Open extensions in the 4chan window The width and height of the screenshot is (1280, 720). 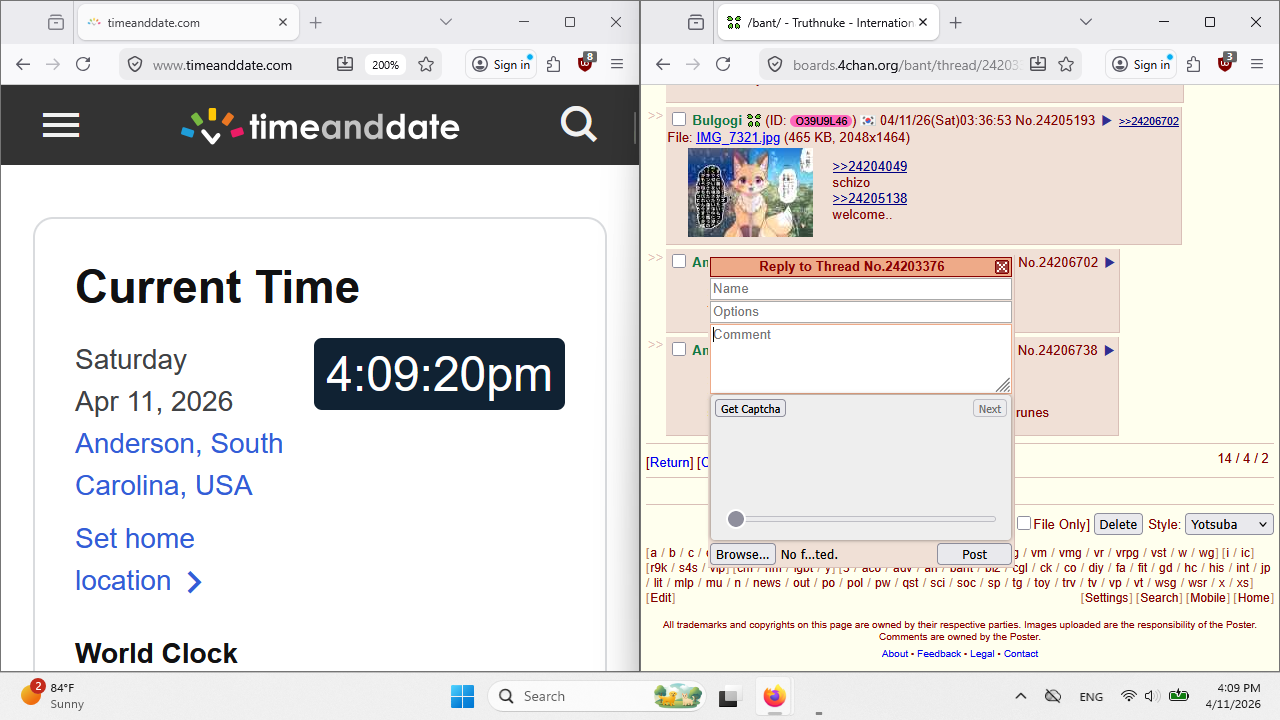pyautogui.click(x=1193, y=64)
